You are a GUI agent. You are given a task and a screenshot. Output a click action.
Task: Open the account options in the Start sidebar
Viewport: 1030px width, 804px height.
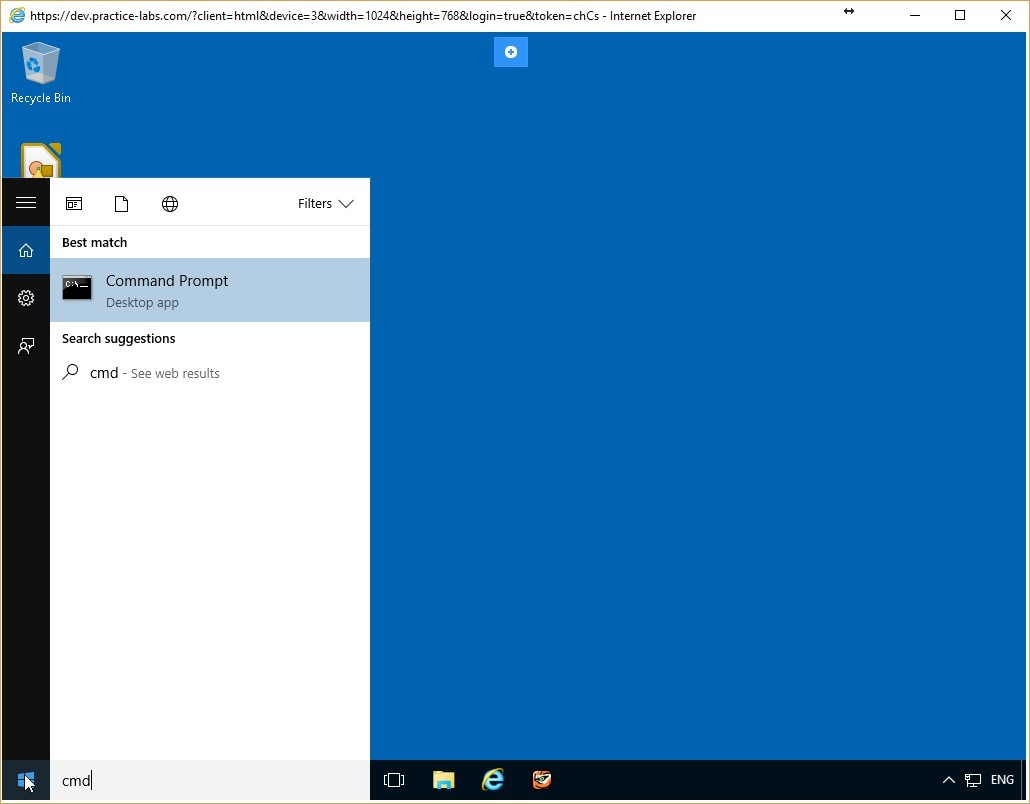[x=25, y=345]
